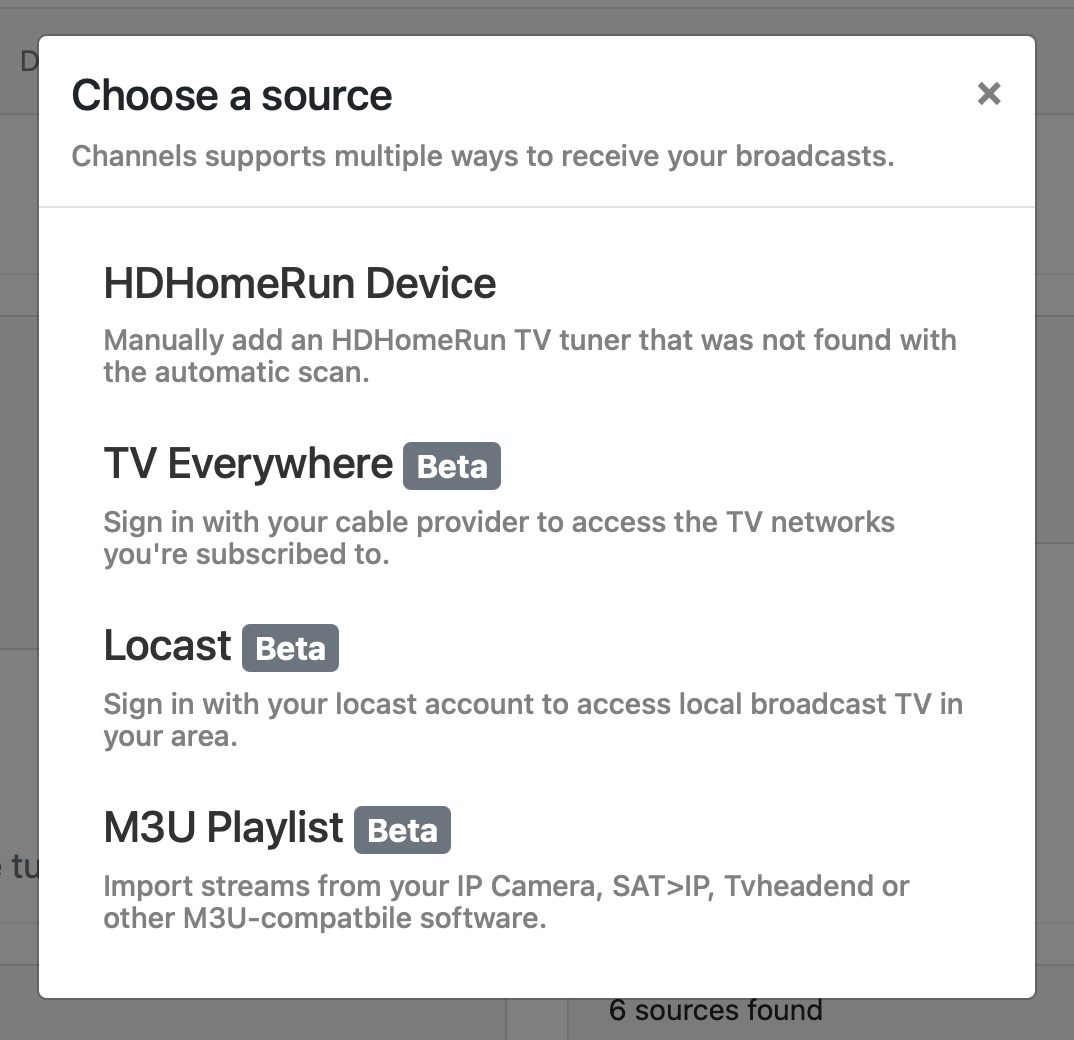Click the 'Manually add an HDHomeRun TV tuner' description

click(529, 340)
